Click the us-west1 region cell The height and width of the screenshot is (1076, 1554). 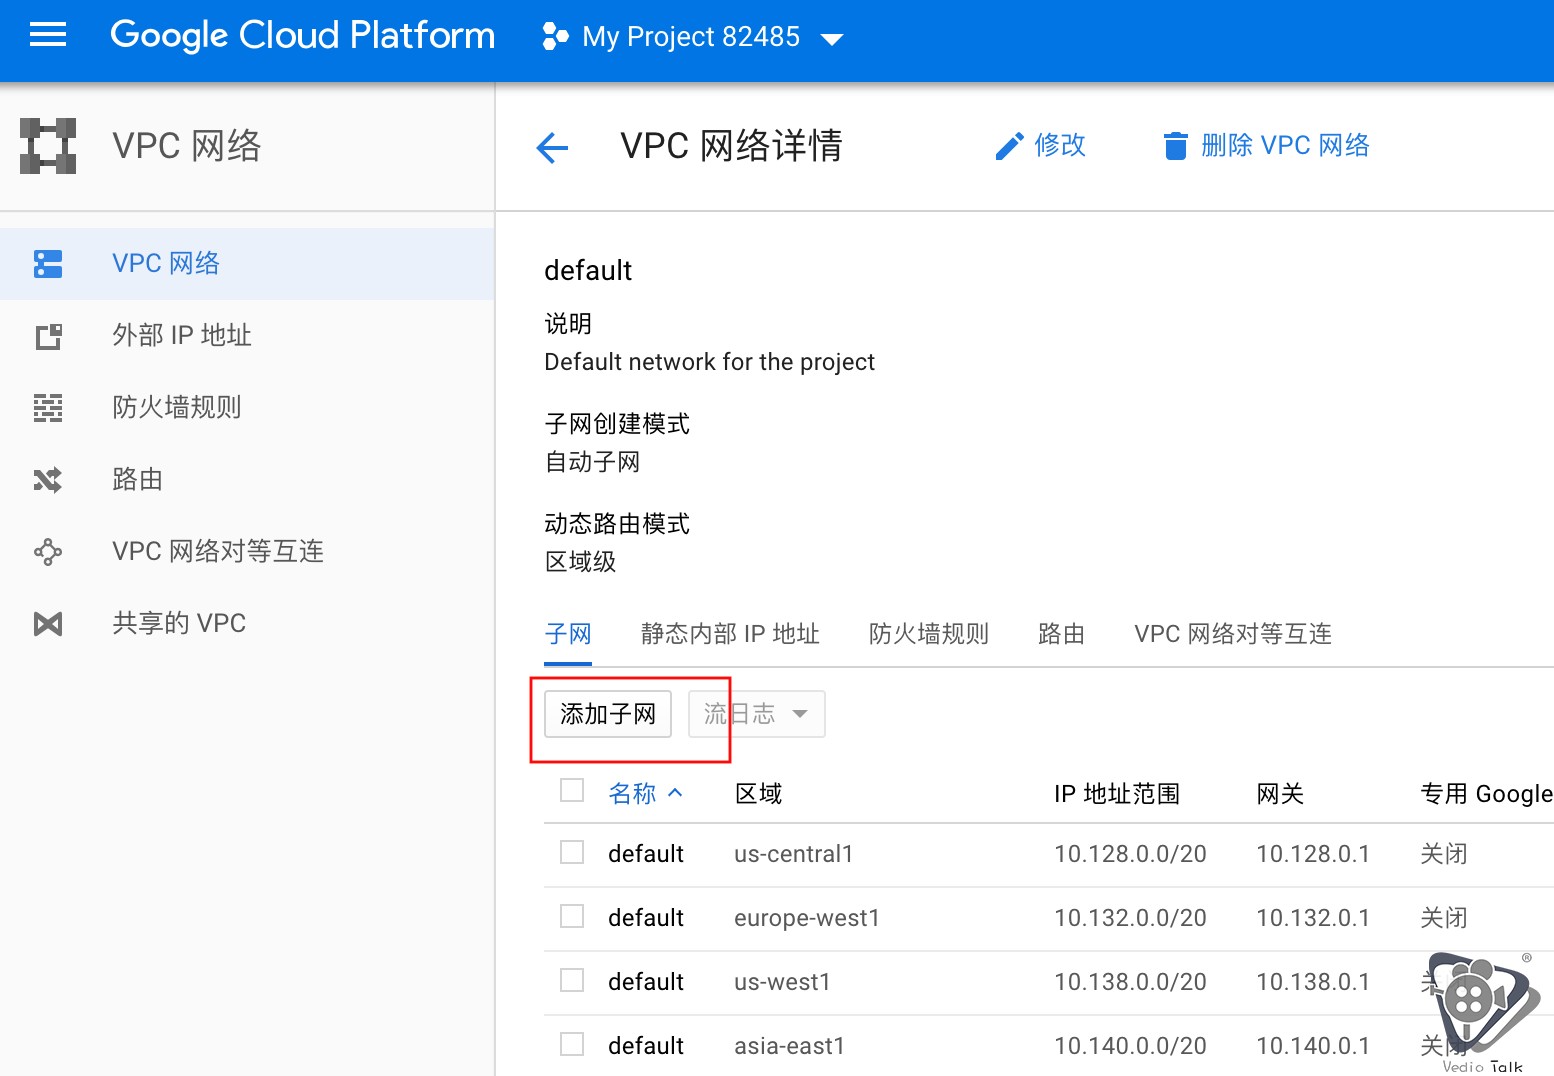[783, 982]
